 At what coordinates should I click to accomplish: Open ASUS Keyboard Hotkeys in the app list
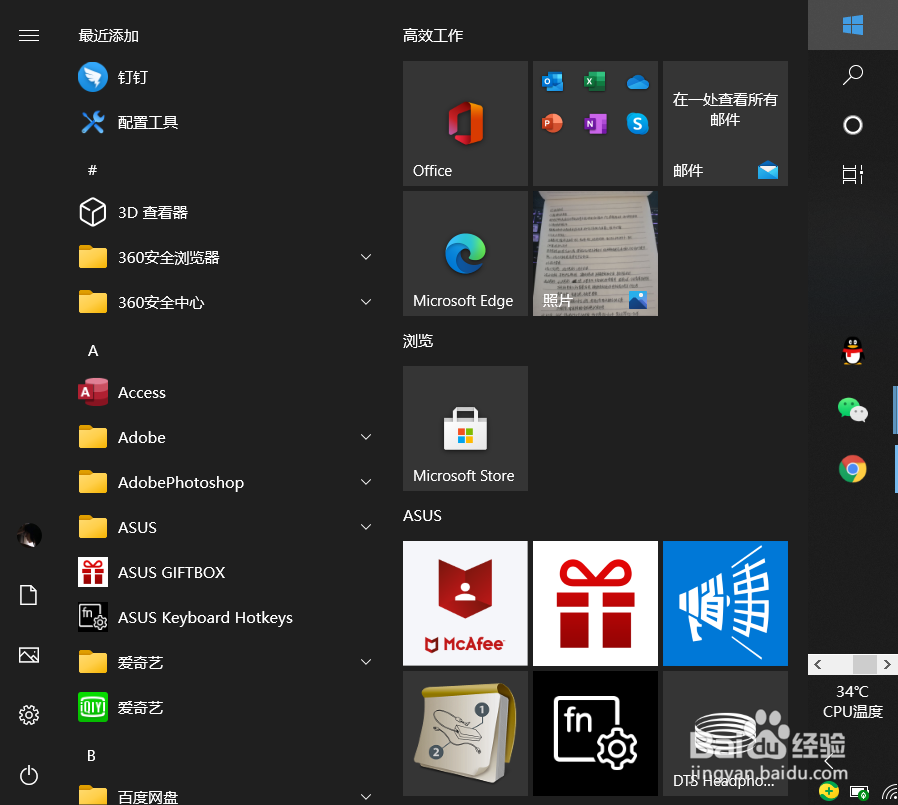coord(227,617)
